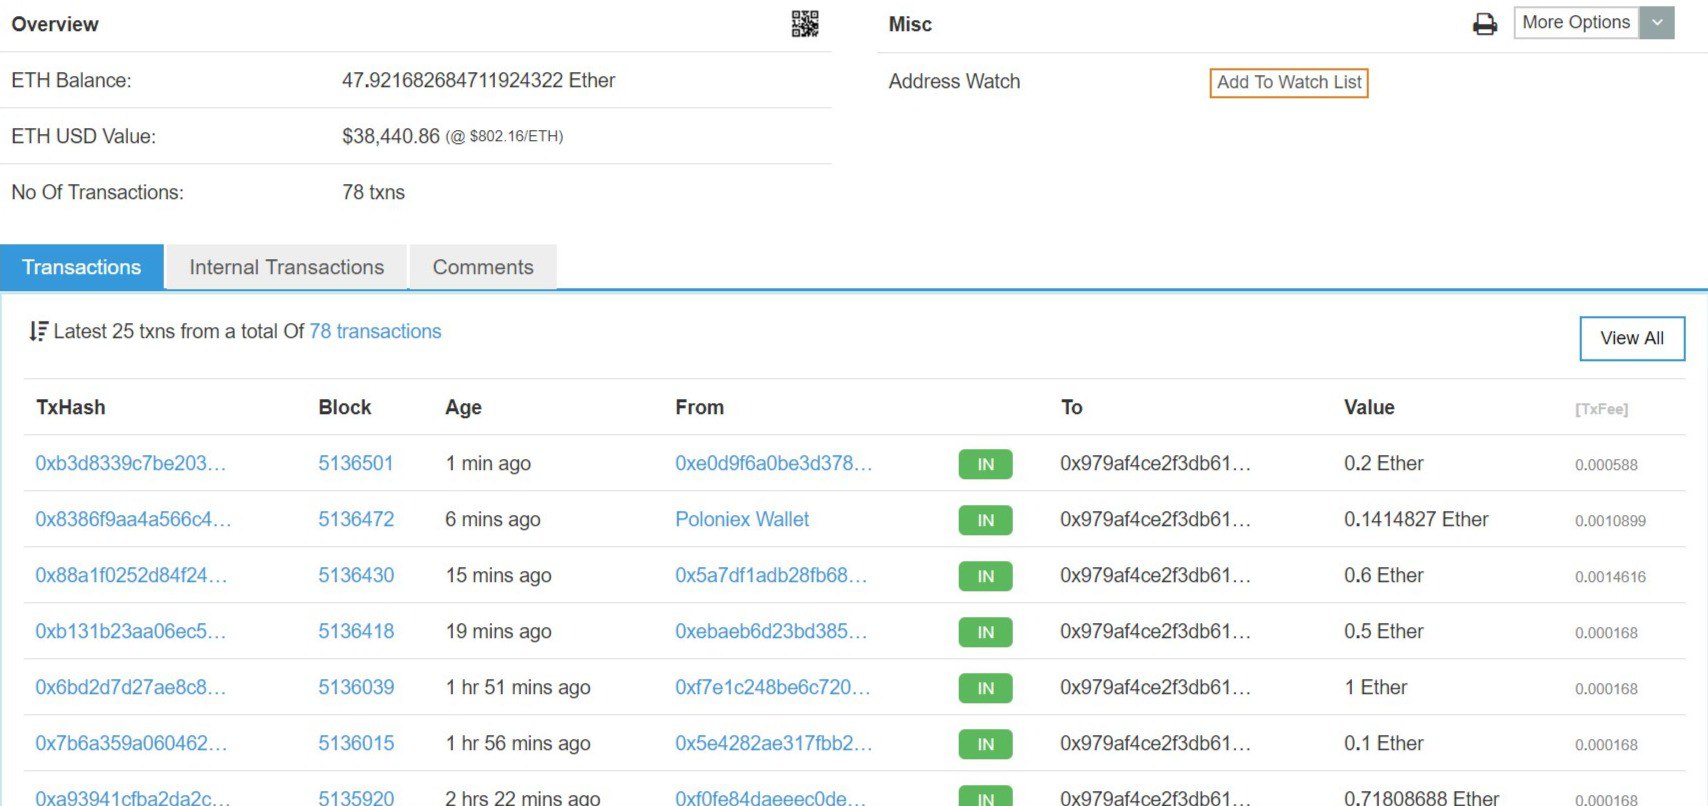Select the Transactions tab
The width and height of the screenshot is (1708, 806).
[82, 267]
